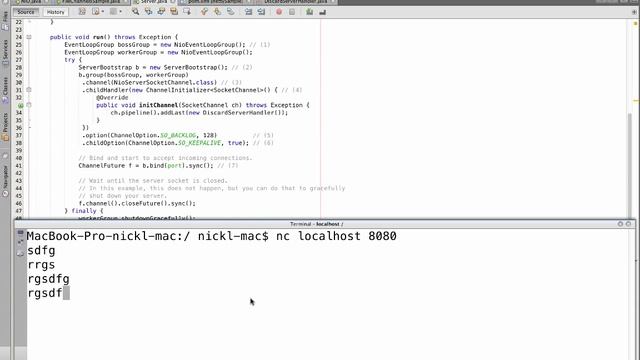Switch to FileChannelsSample.java tab
This screenshot has width=640, height=360.
(x=91, y=2)
